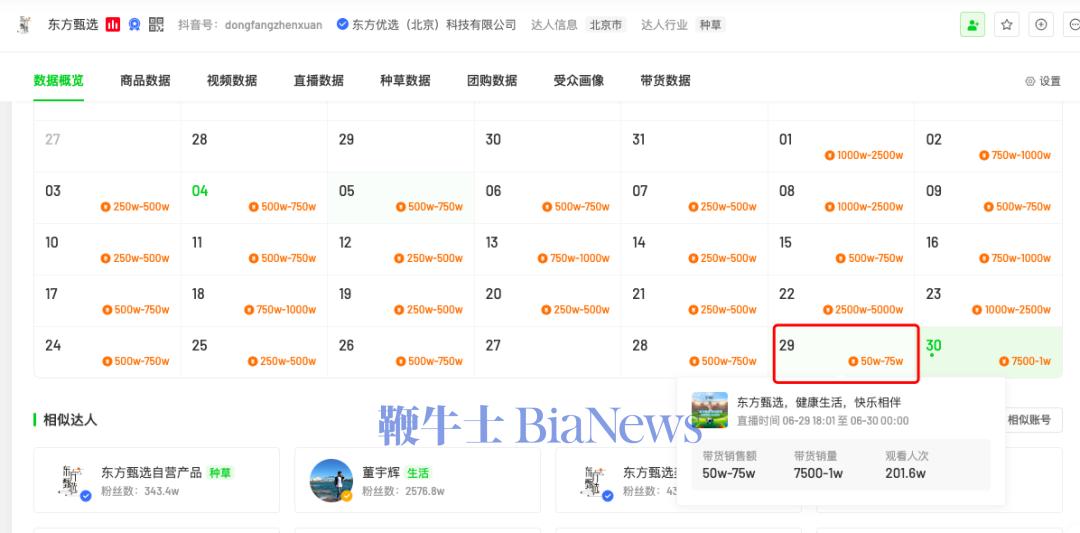Select calendar day 05 with 500w-750w
This screenshot has height=533, width=1080.
coord(401,198)
